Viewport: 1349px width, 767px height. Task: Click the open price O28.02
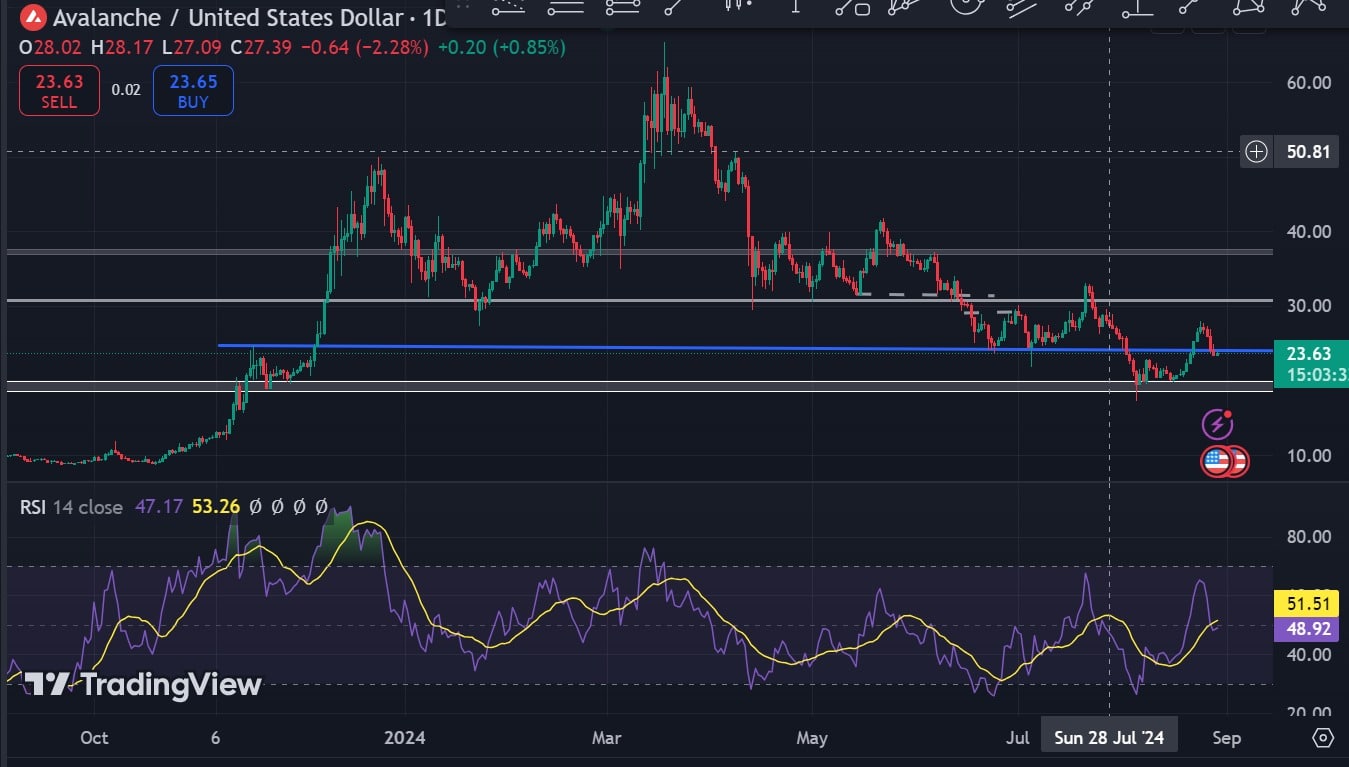pyautogui.click(x=49, y=48)
